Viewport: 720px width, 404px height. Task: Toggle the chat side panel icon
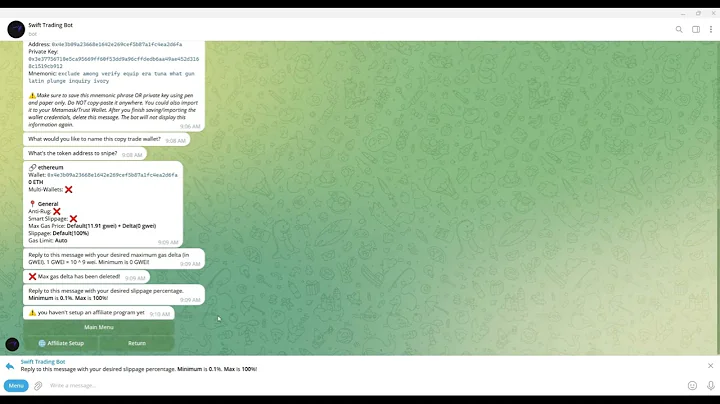click(696, 29)
